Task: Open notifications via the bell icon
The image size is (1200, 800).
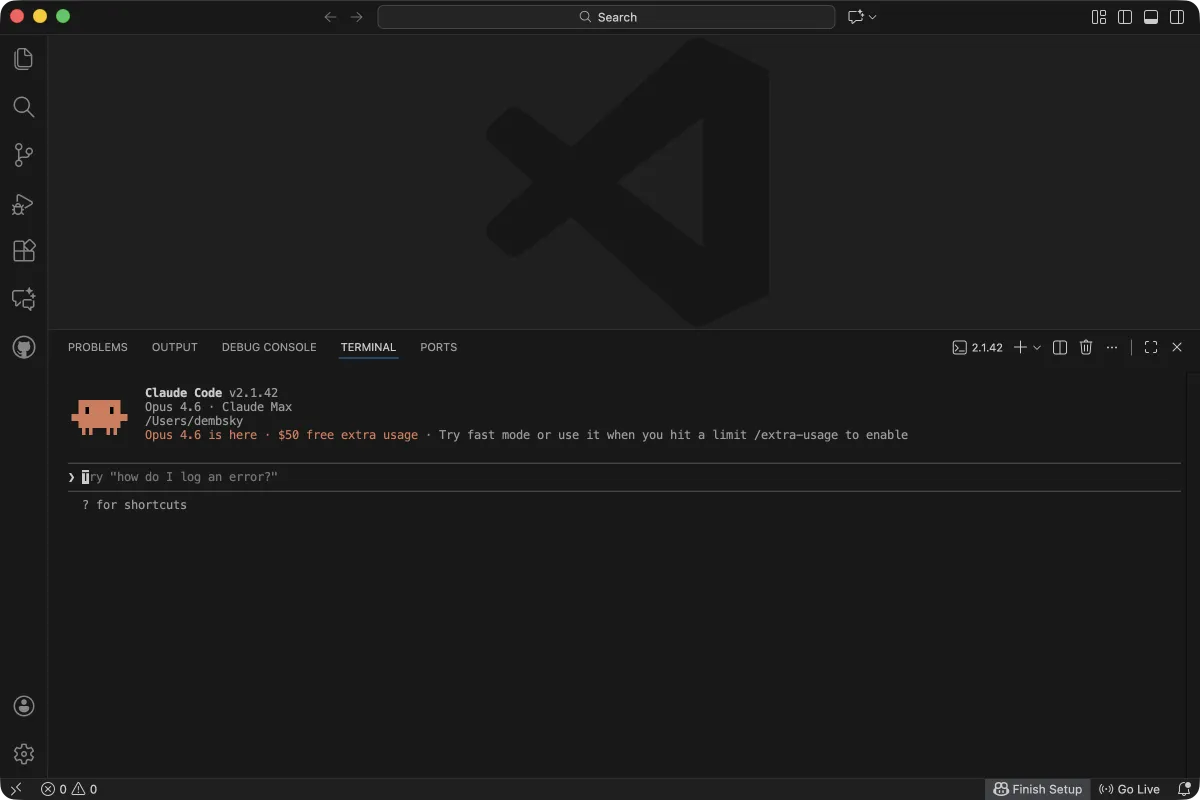Action: pos(1184,789)
